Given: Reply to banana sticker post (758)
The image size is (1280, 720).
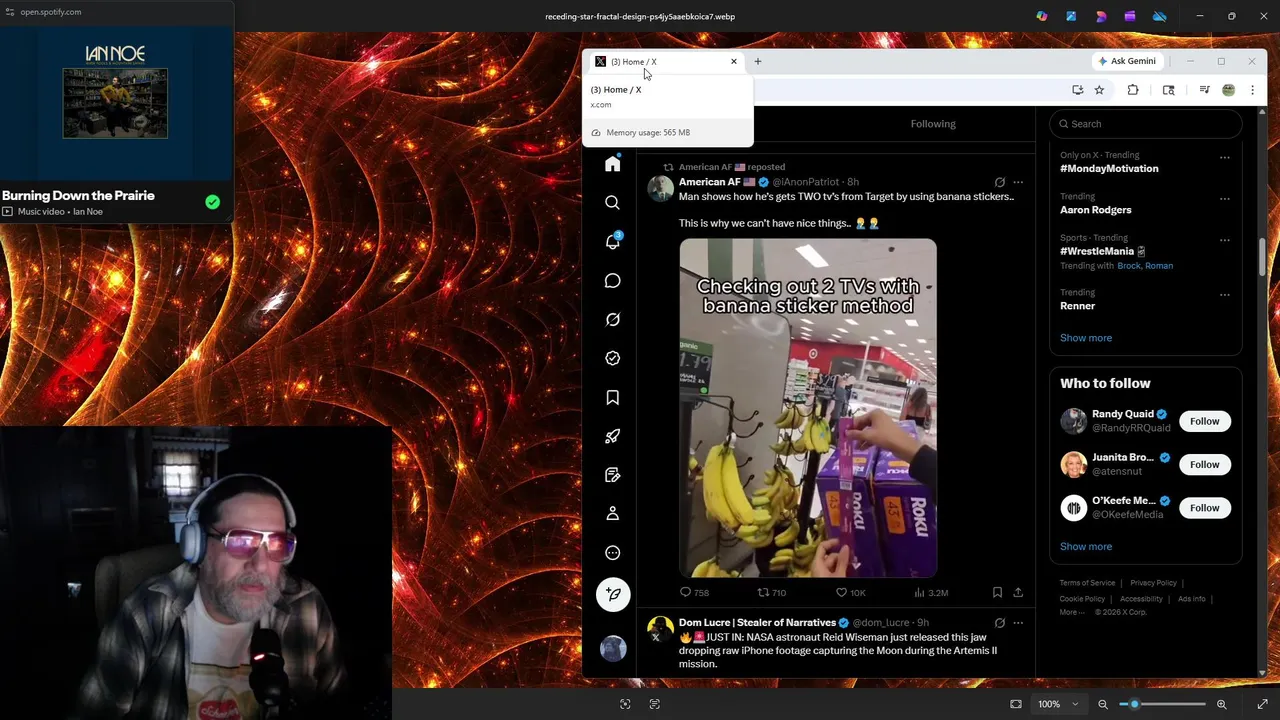Looking at the screenshot, I should [694, 592].
